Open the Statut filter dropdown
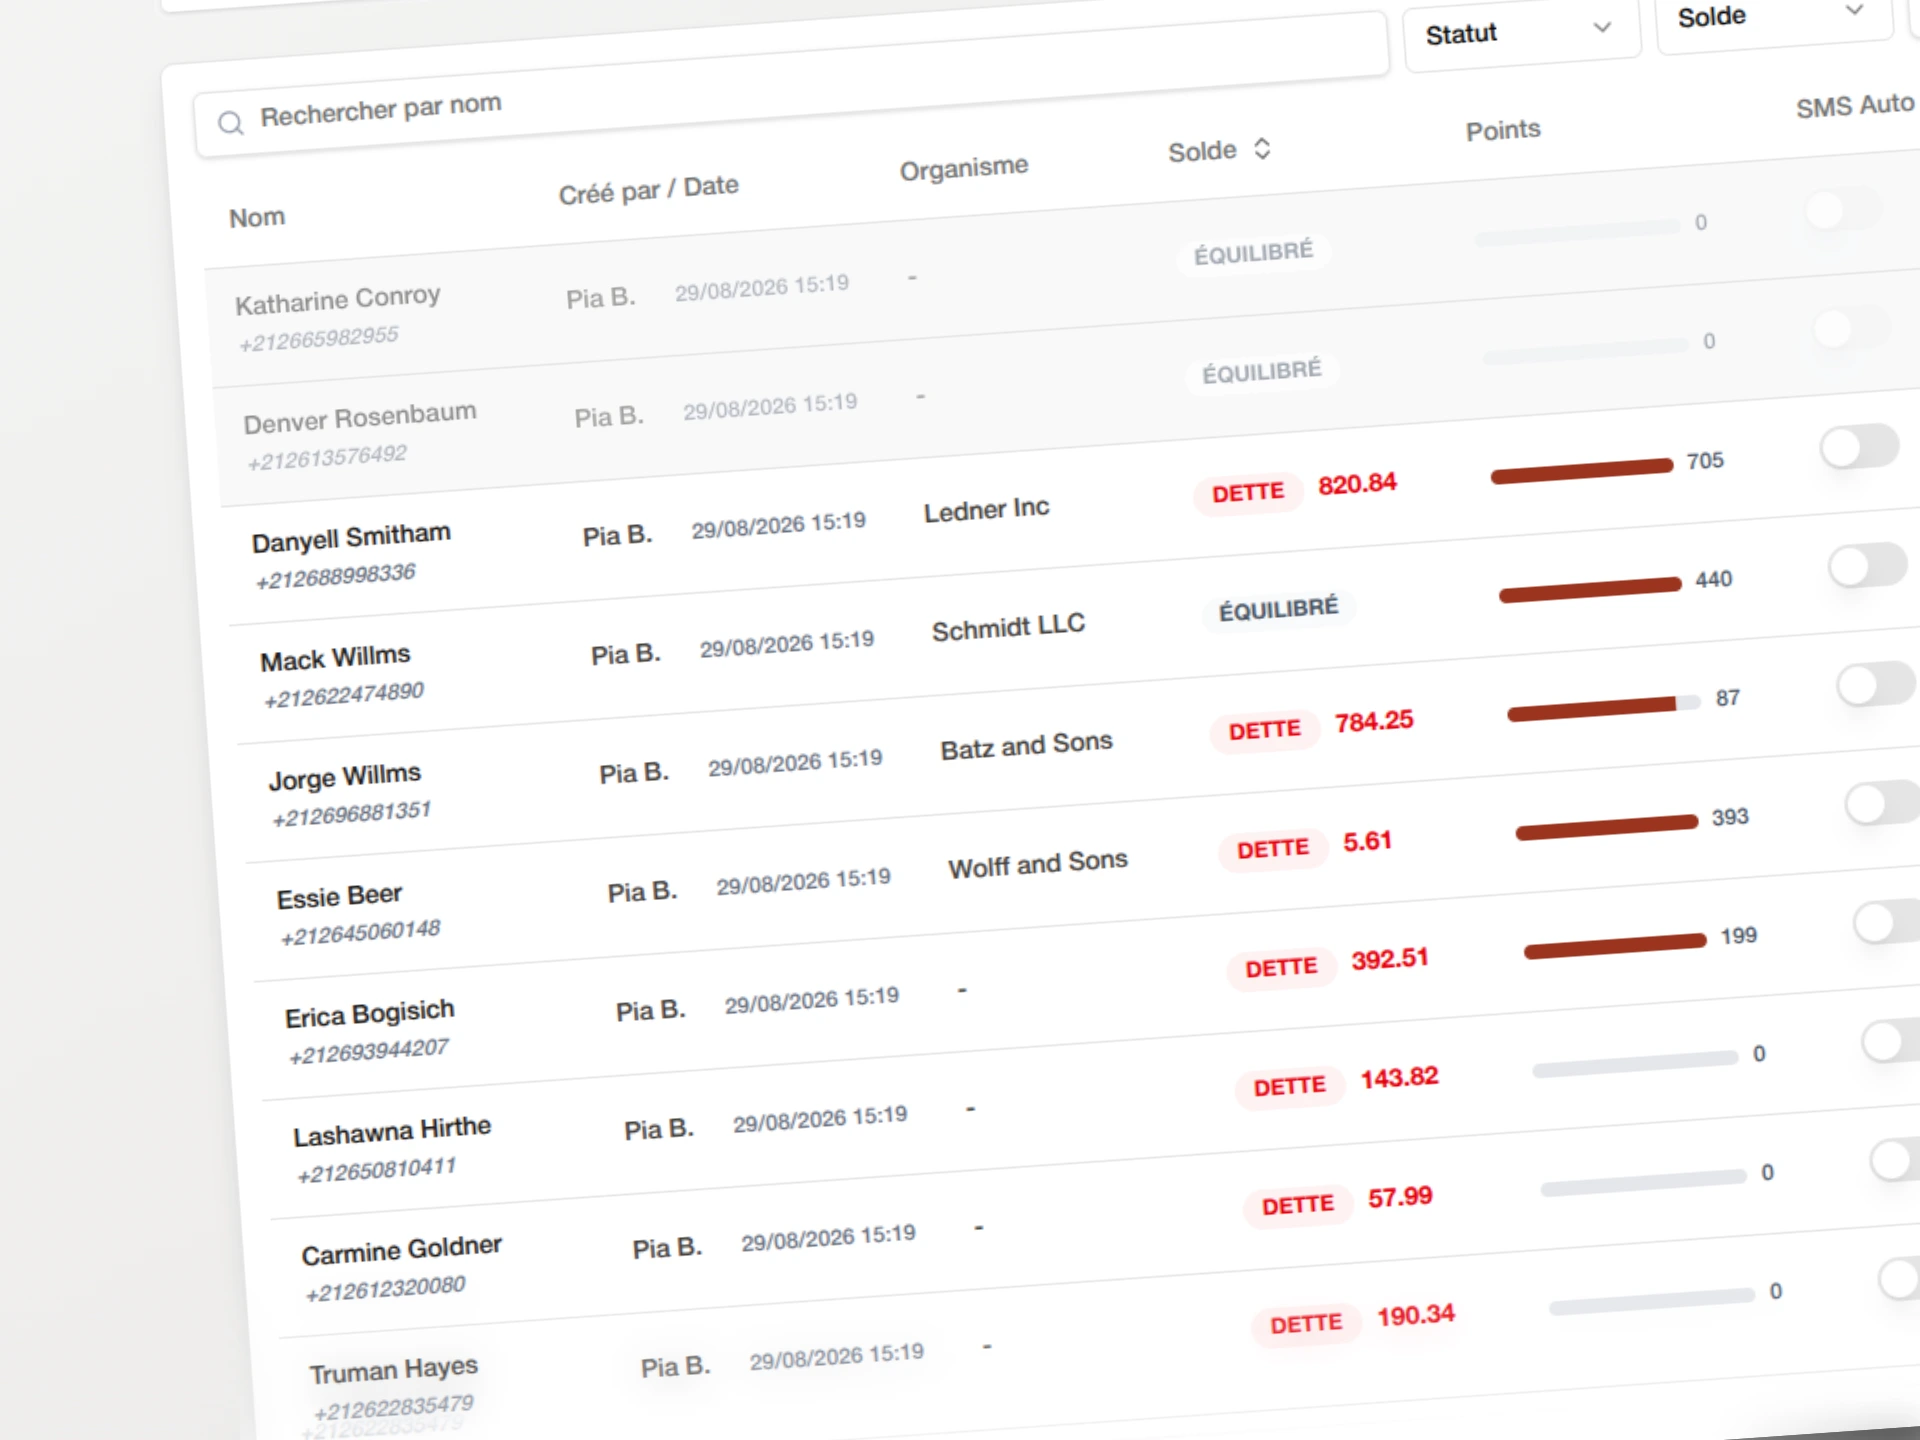The height and width of the screenshot is (1440, 1920). (1521, 32)
